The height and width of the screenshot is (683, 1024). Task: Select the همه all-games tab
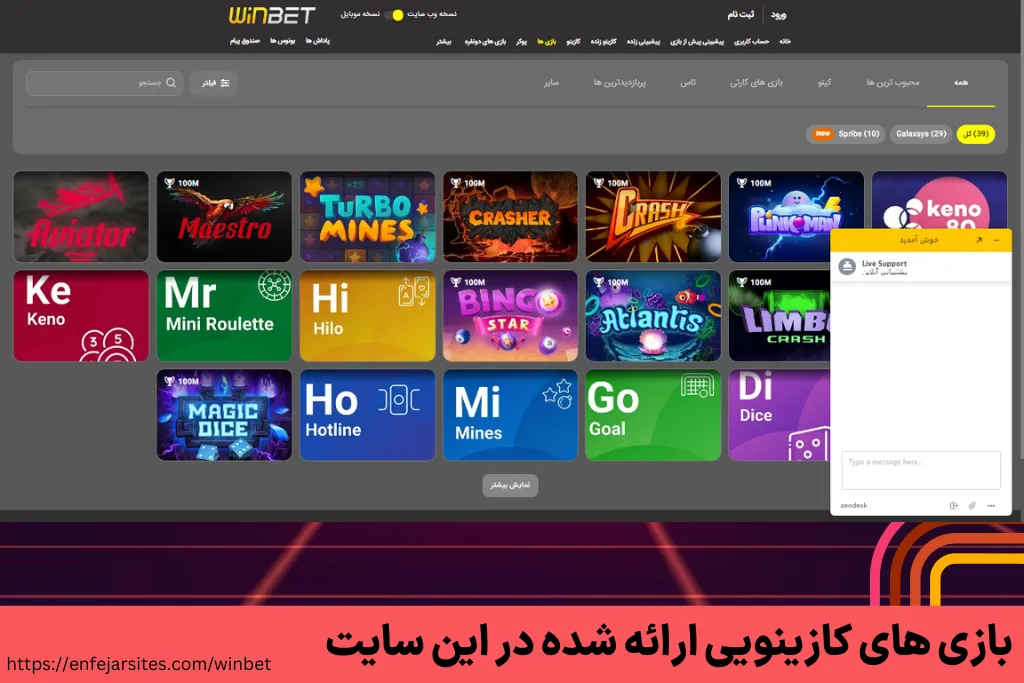961,82
